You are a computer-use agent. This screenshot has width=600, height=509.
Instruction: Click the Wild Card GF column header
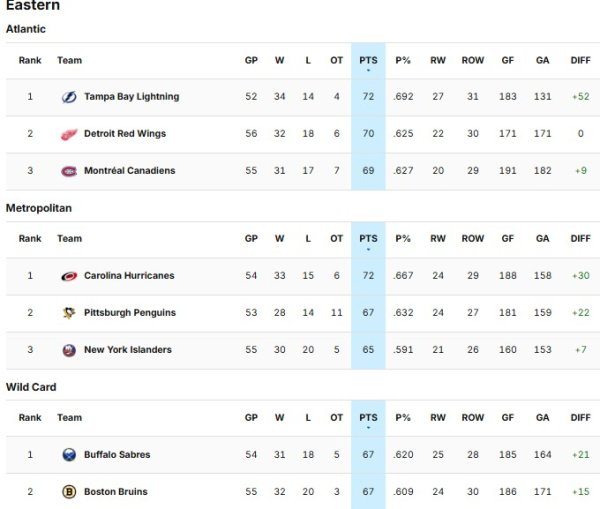[x=508, y=418]
